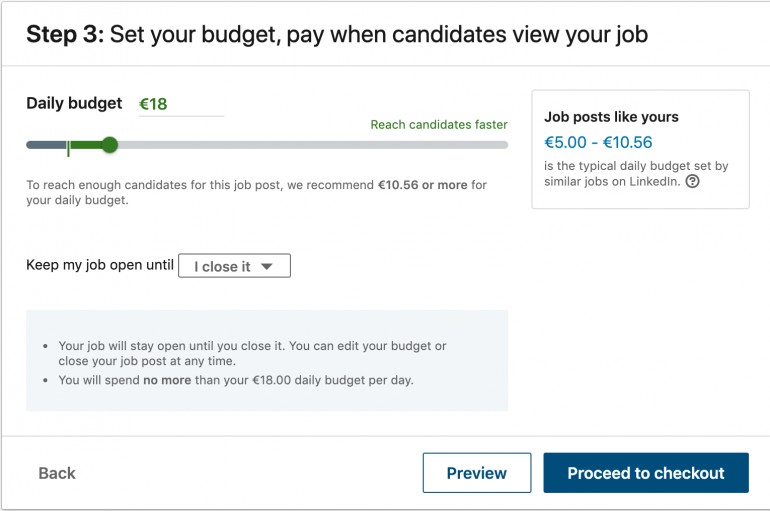The width and height of the screenshot is (770, 511).
Task: Click the Daily budget label
Action: (x=74, y=103)
